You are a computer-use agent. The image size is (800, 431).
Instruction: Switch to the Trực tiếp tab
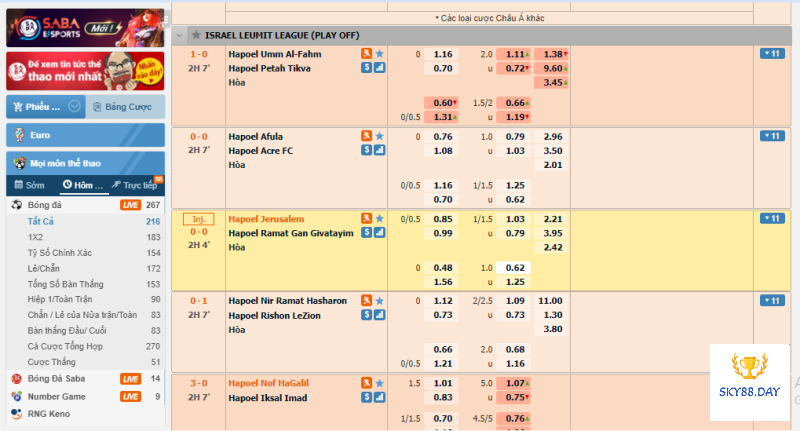coord(136,185)
